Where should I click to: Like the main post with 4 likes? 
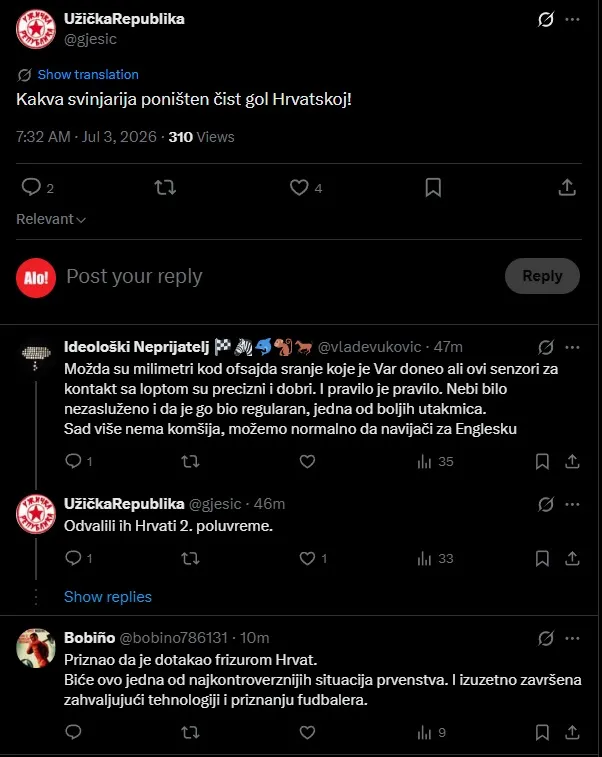(x=299, y=187)
